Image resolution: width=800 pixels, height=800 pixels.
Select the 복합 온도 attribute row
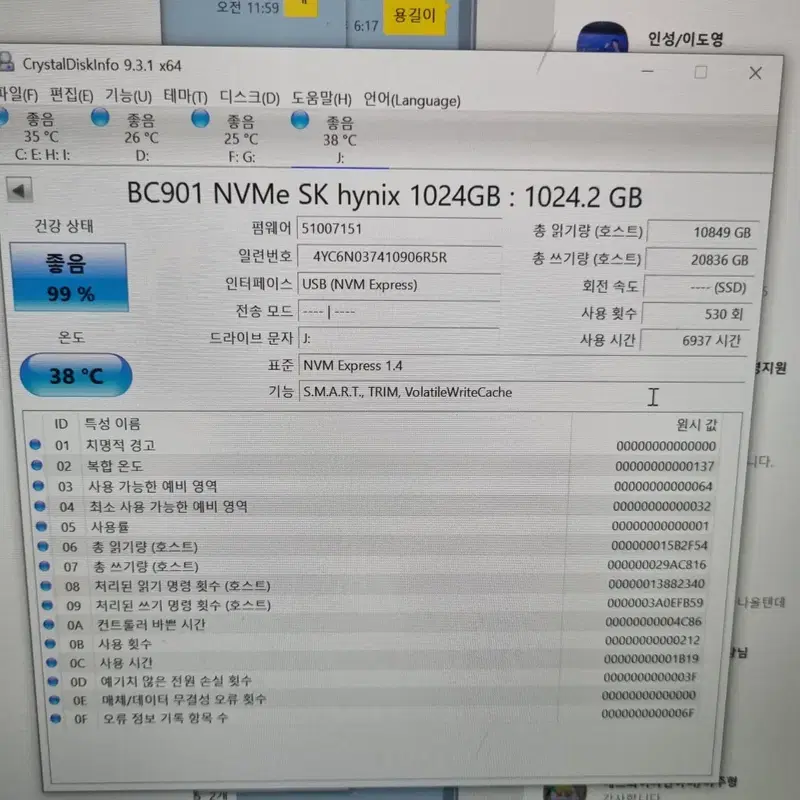point(375,466)
